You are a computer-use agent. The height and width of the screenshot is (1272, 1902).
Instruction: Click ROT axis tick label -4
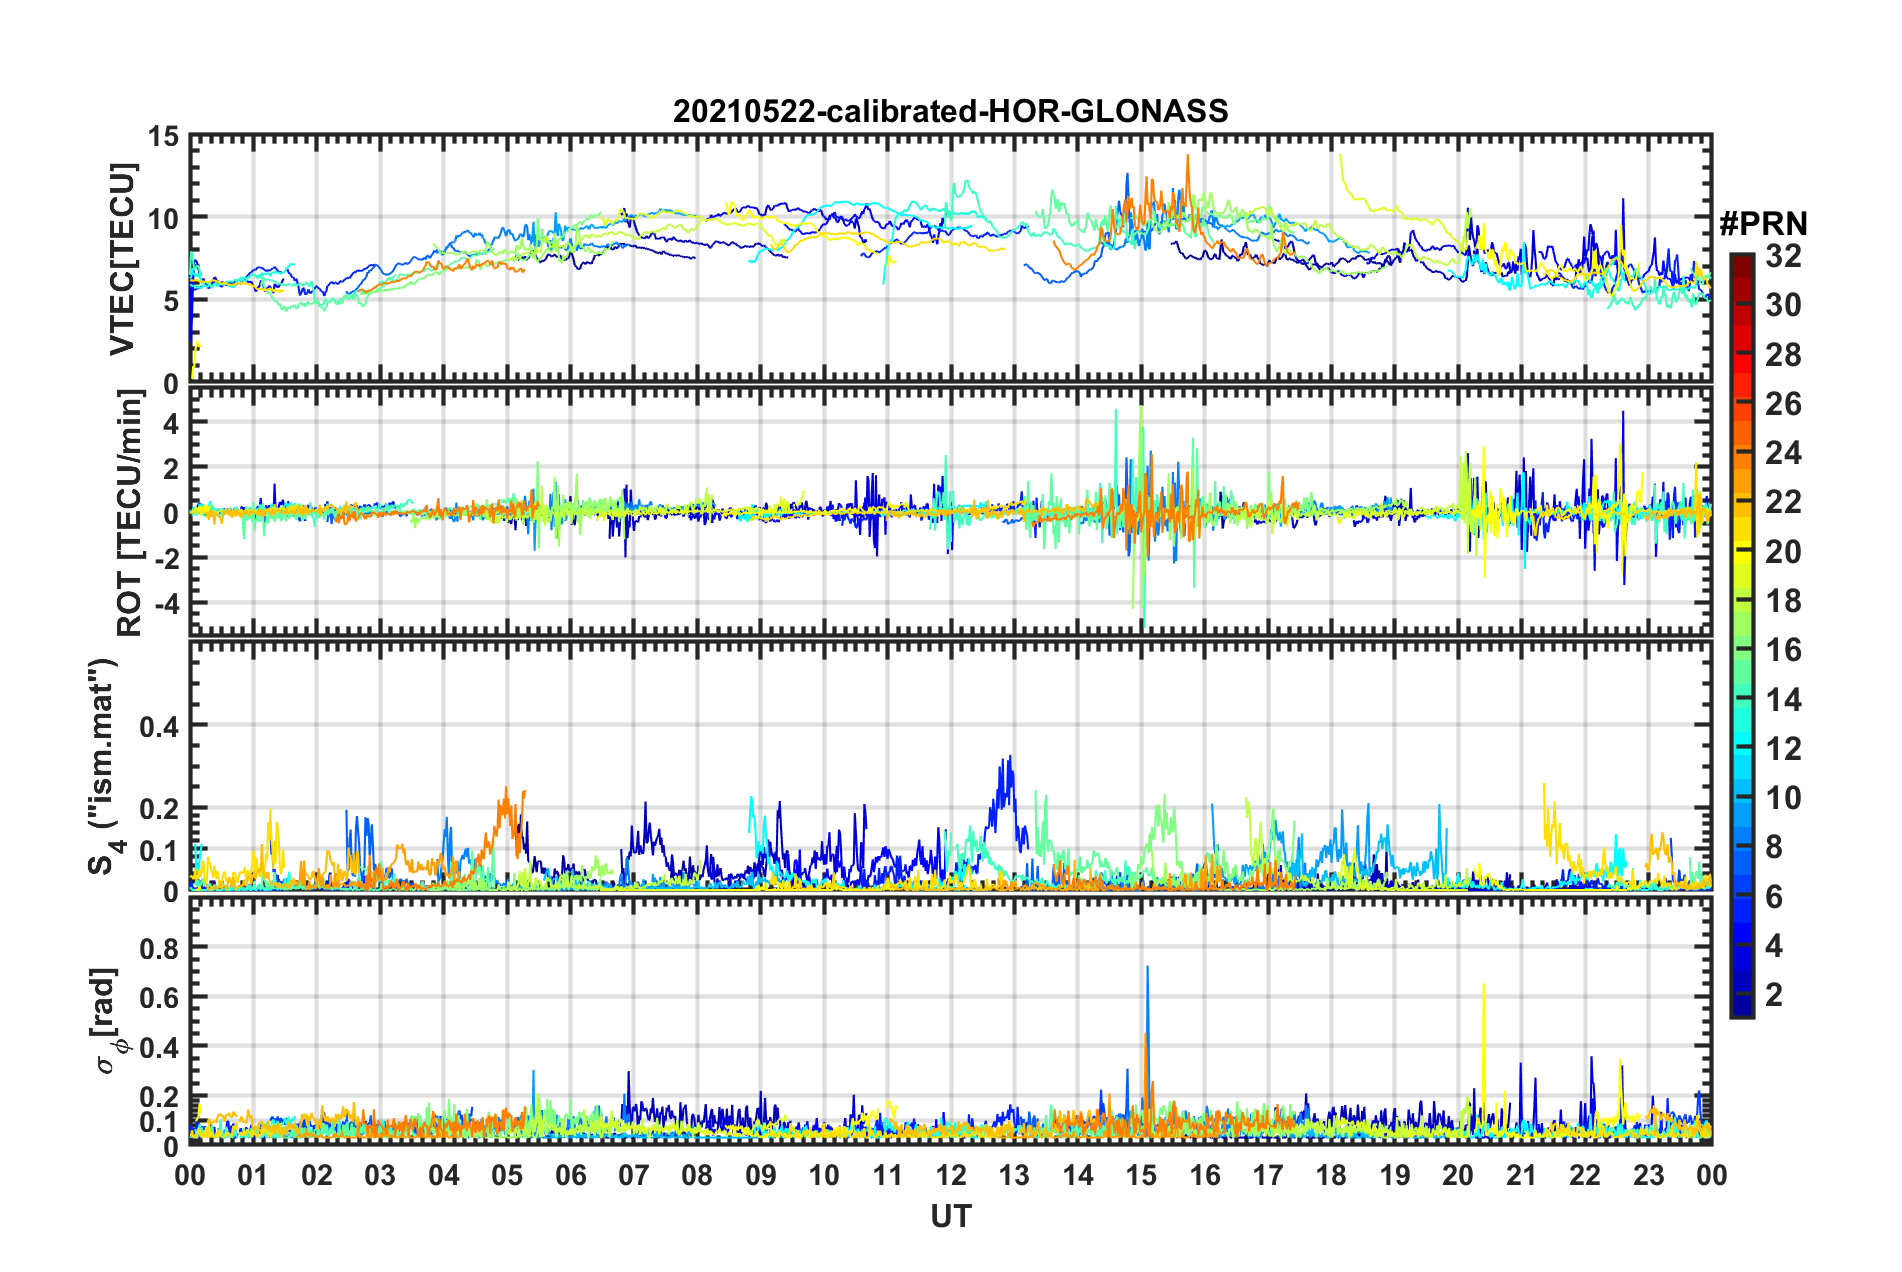169,604
